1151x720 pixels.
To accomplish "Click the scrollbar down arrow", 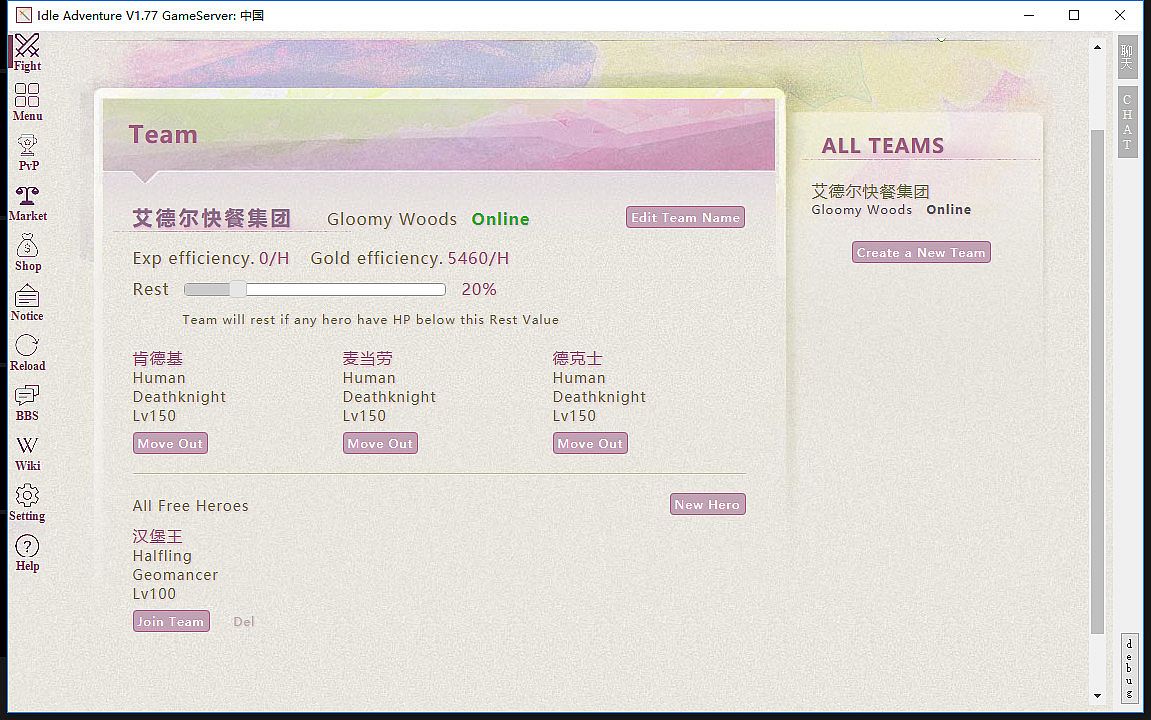I will [x=1097, y=696].
